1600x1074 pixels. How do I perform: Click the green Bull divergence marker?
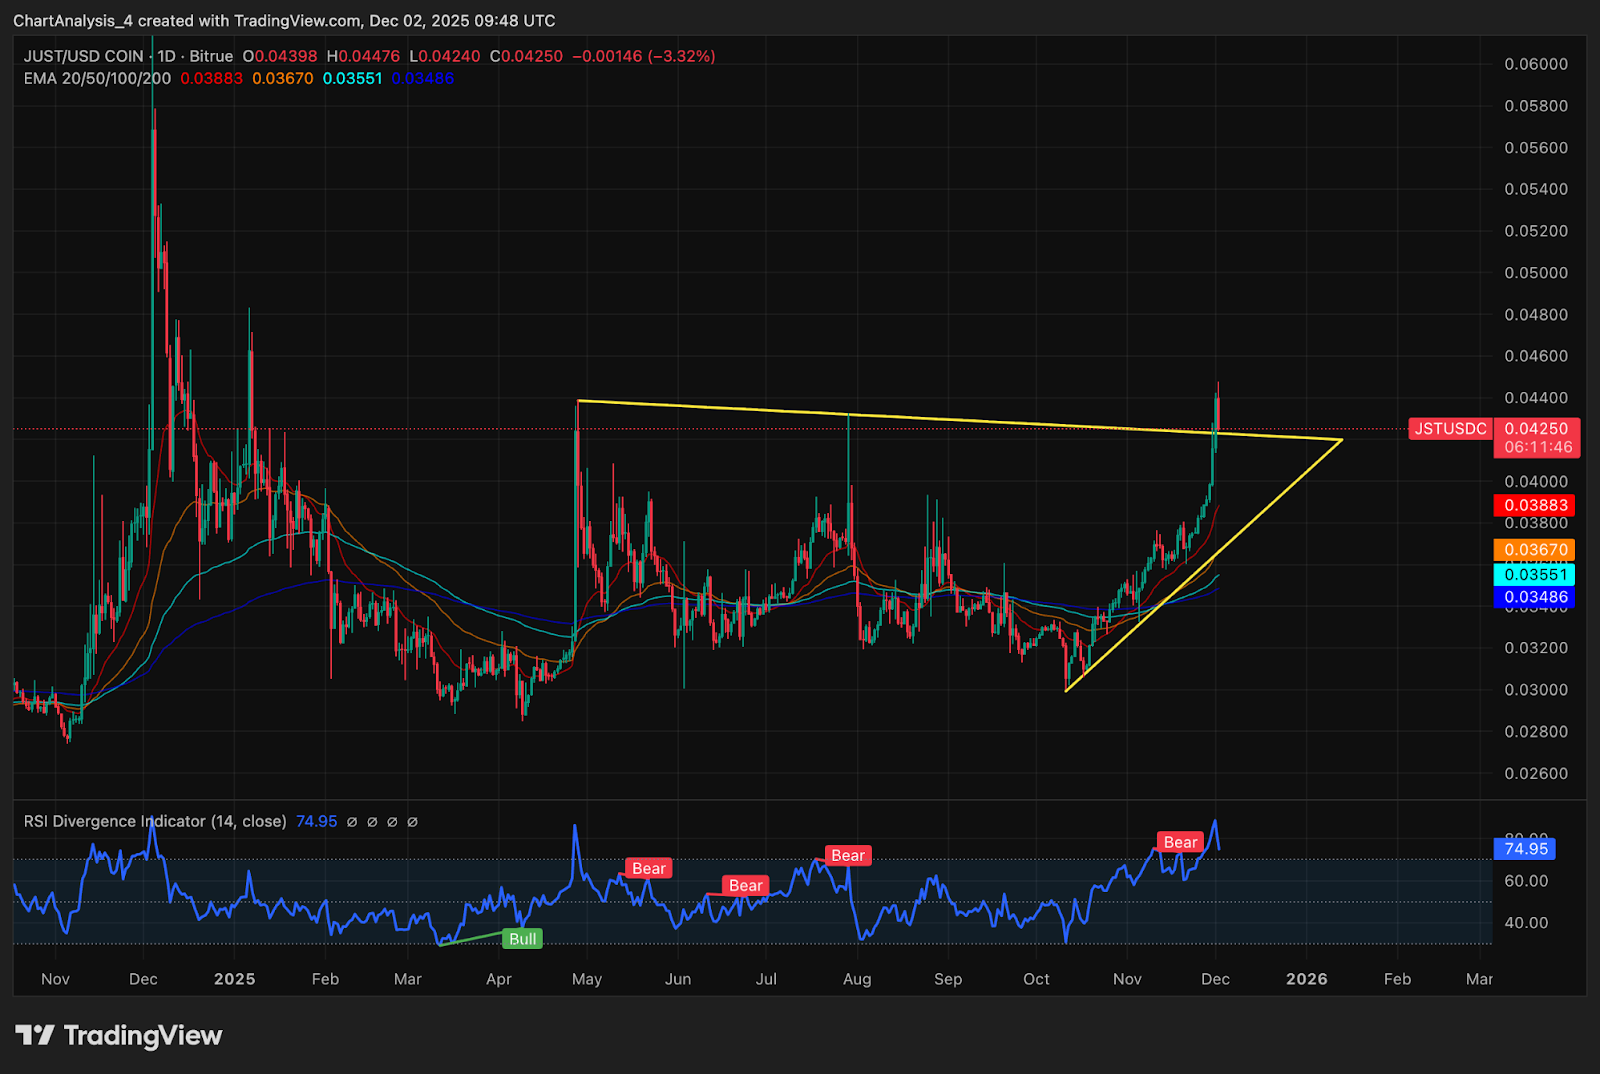pos(522,938)
